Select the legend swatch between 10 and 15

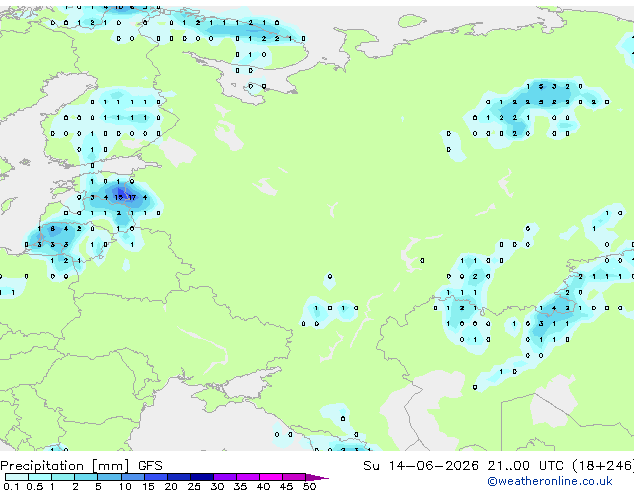(x=133, y=477)
